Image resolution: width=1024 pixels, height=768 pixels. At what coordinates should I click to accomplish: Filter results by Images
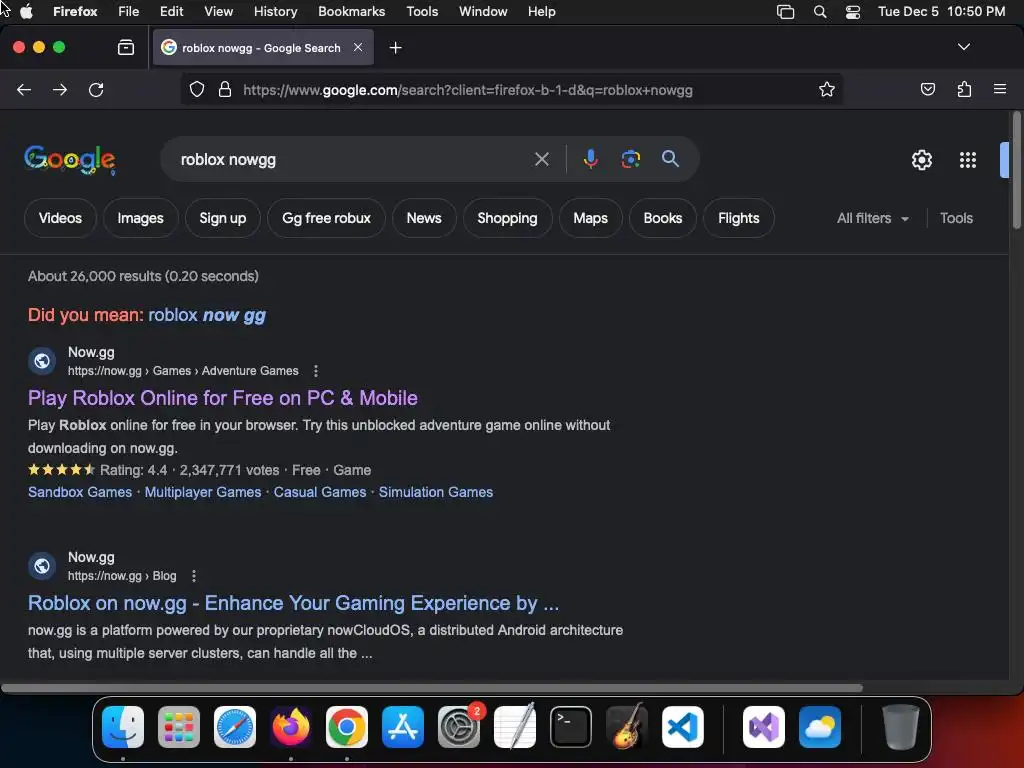tap(140, 218)
